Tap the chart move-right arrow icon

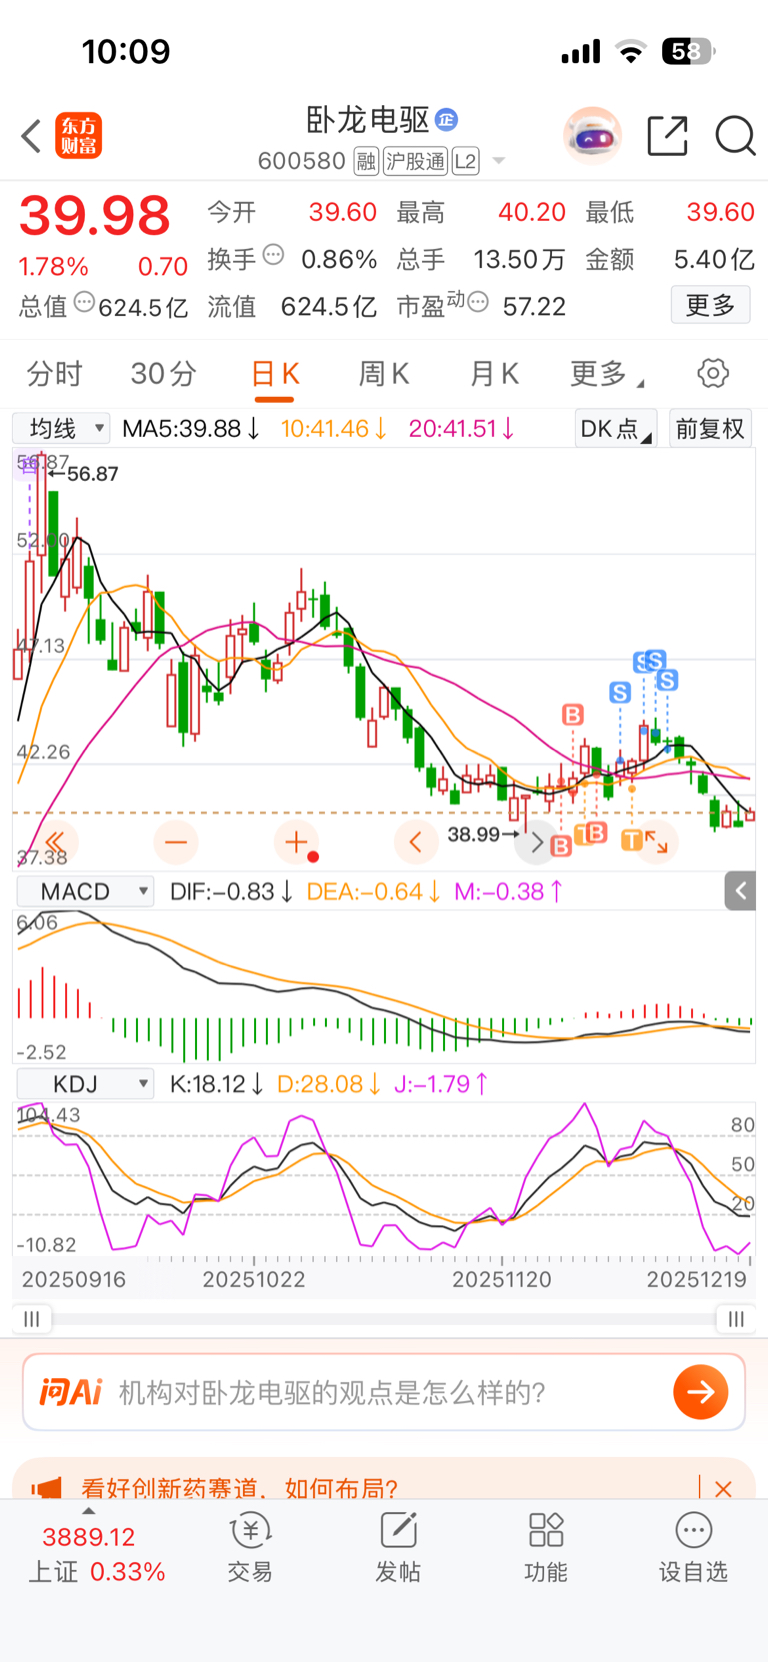click(536, 842)
